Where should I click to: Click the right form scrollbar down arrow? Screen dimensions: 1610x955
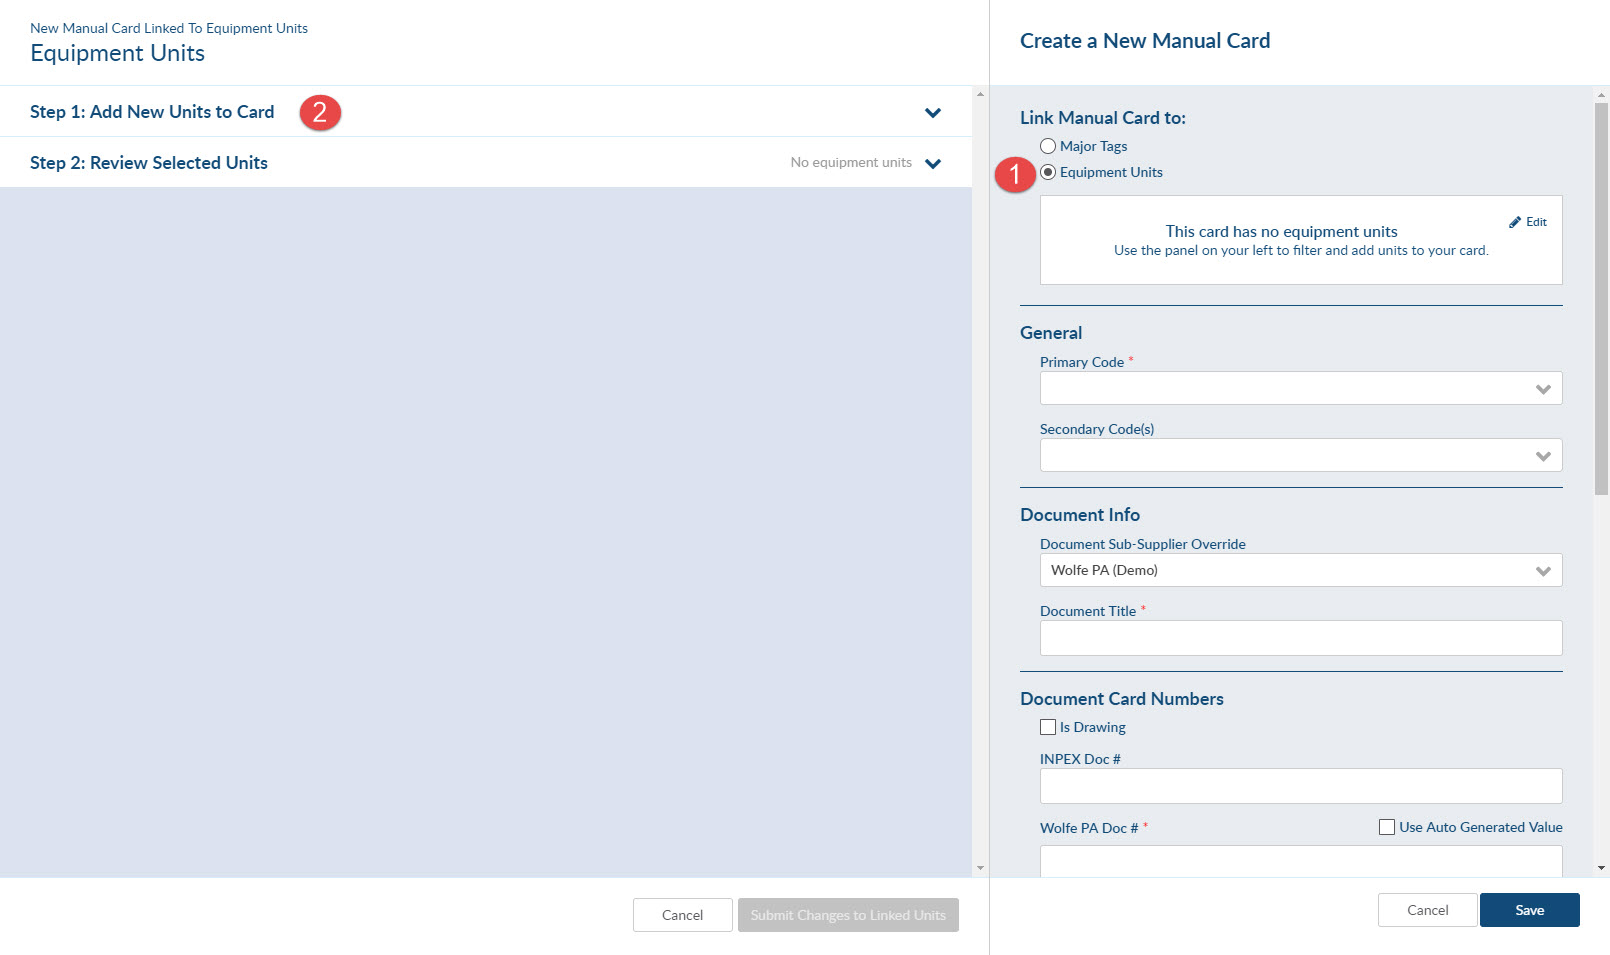click(1601, 868)
